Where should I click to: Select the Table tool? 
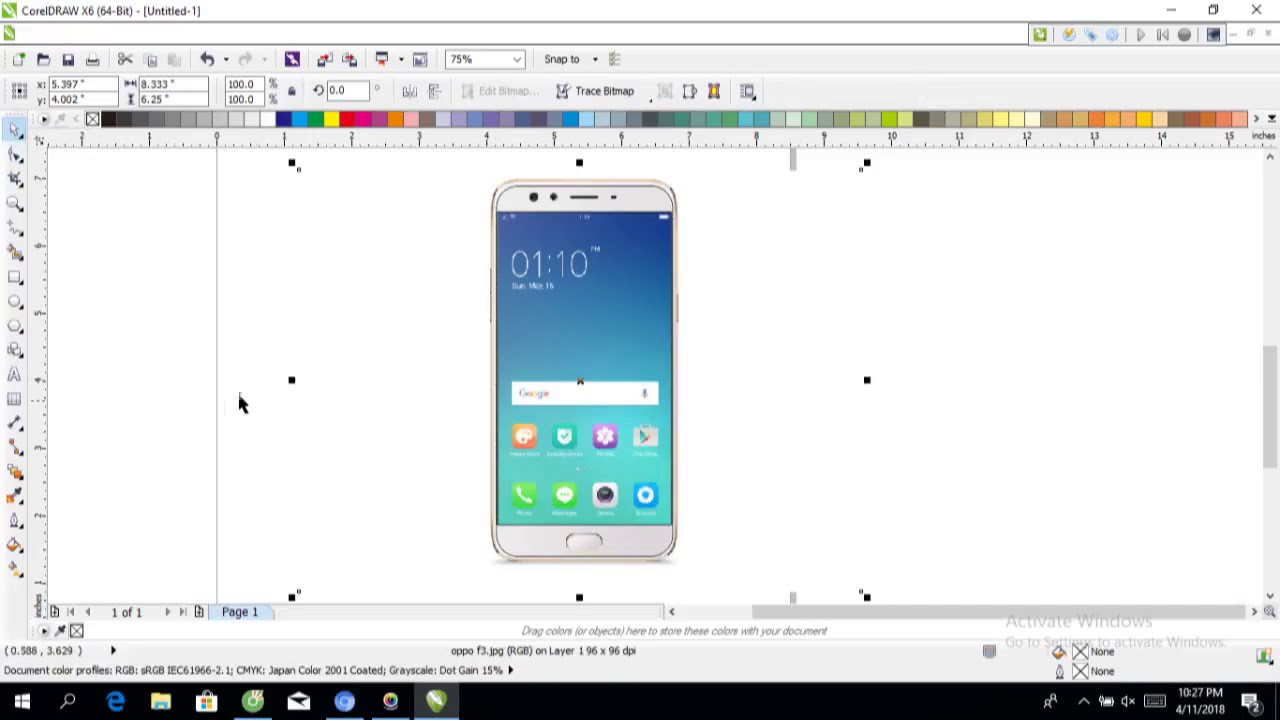coord(15,399)
